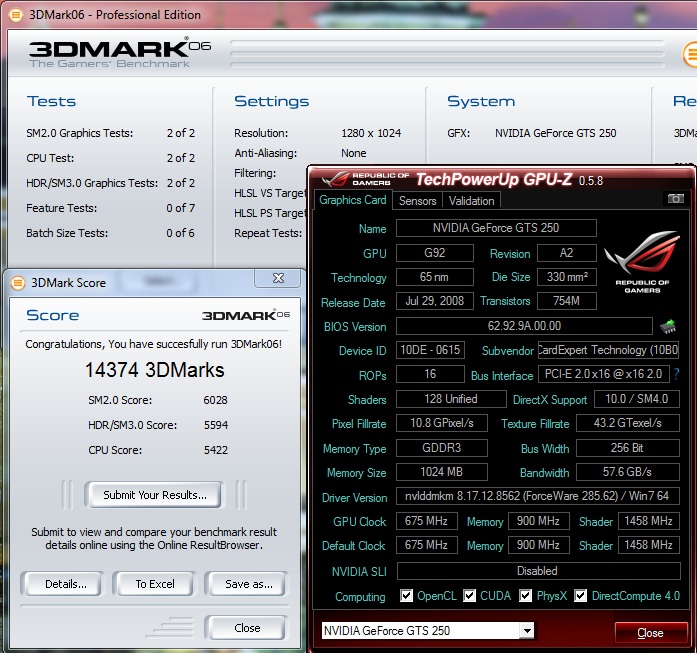
Task: Switch to the Validation tab
Action: point(470,200)
